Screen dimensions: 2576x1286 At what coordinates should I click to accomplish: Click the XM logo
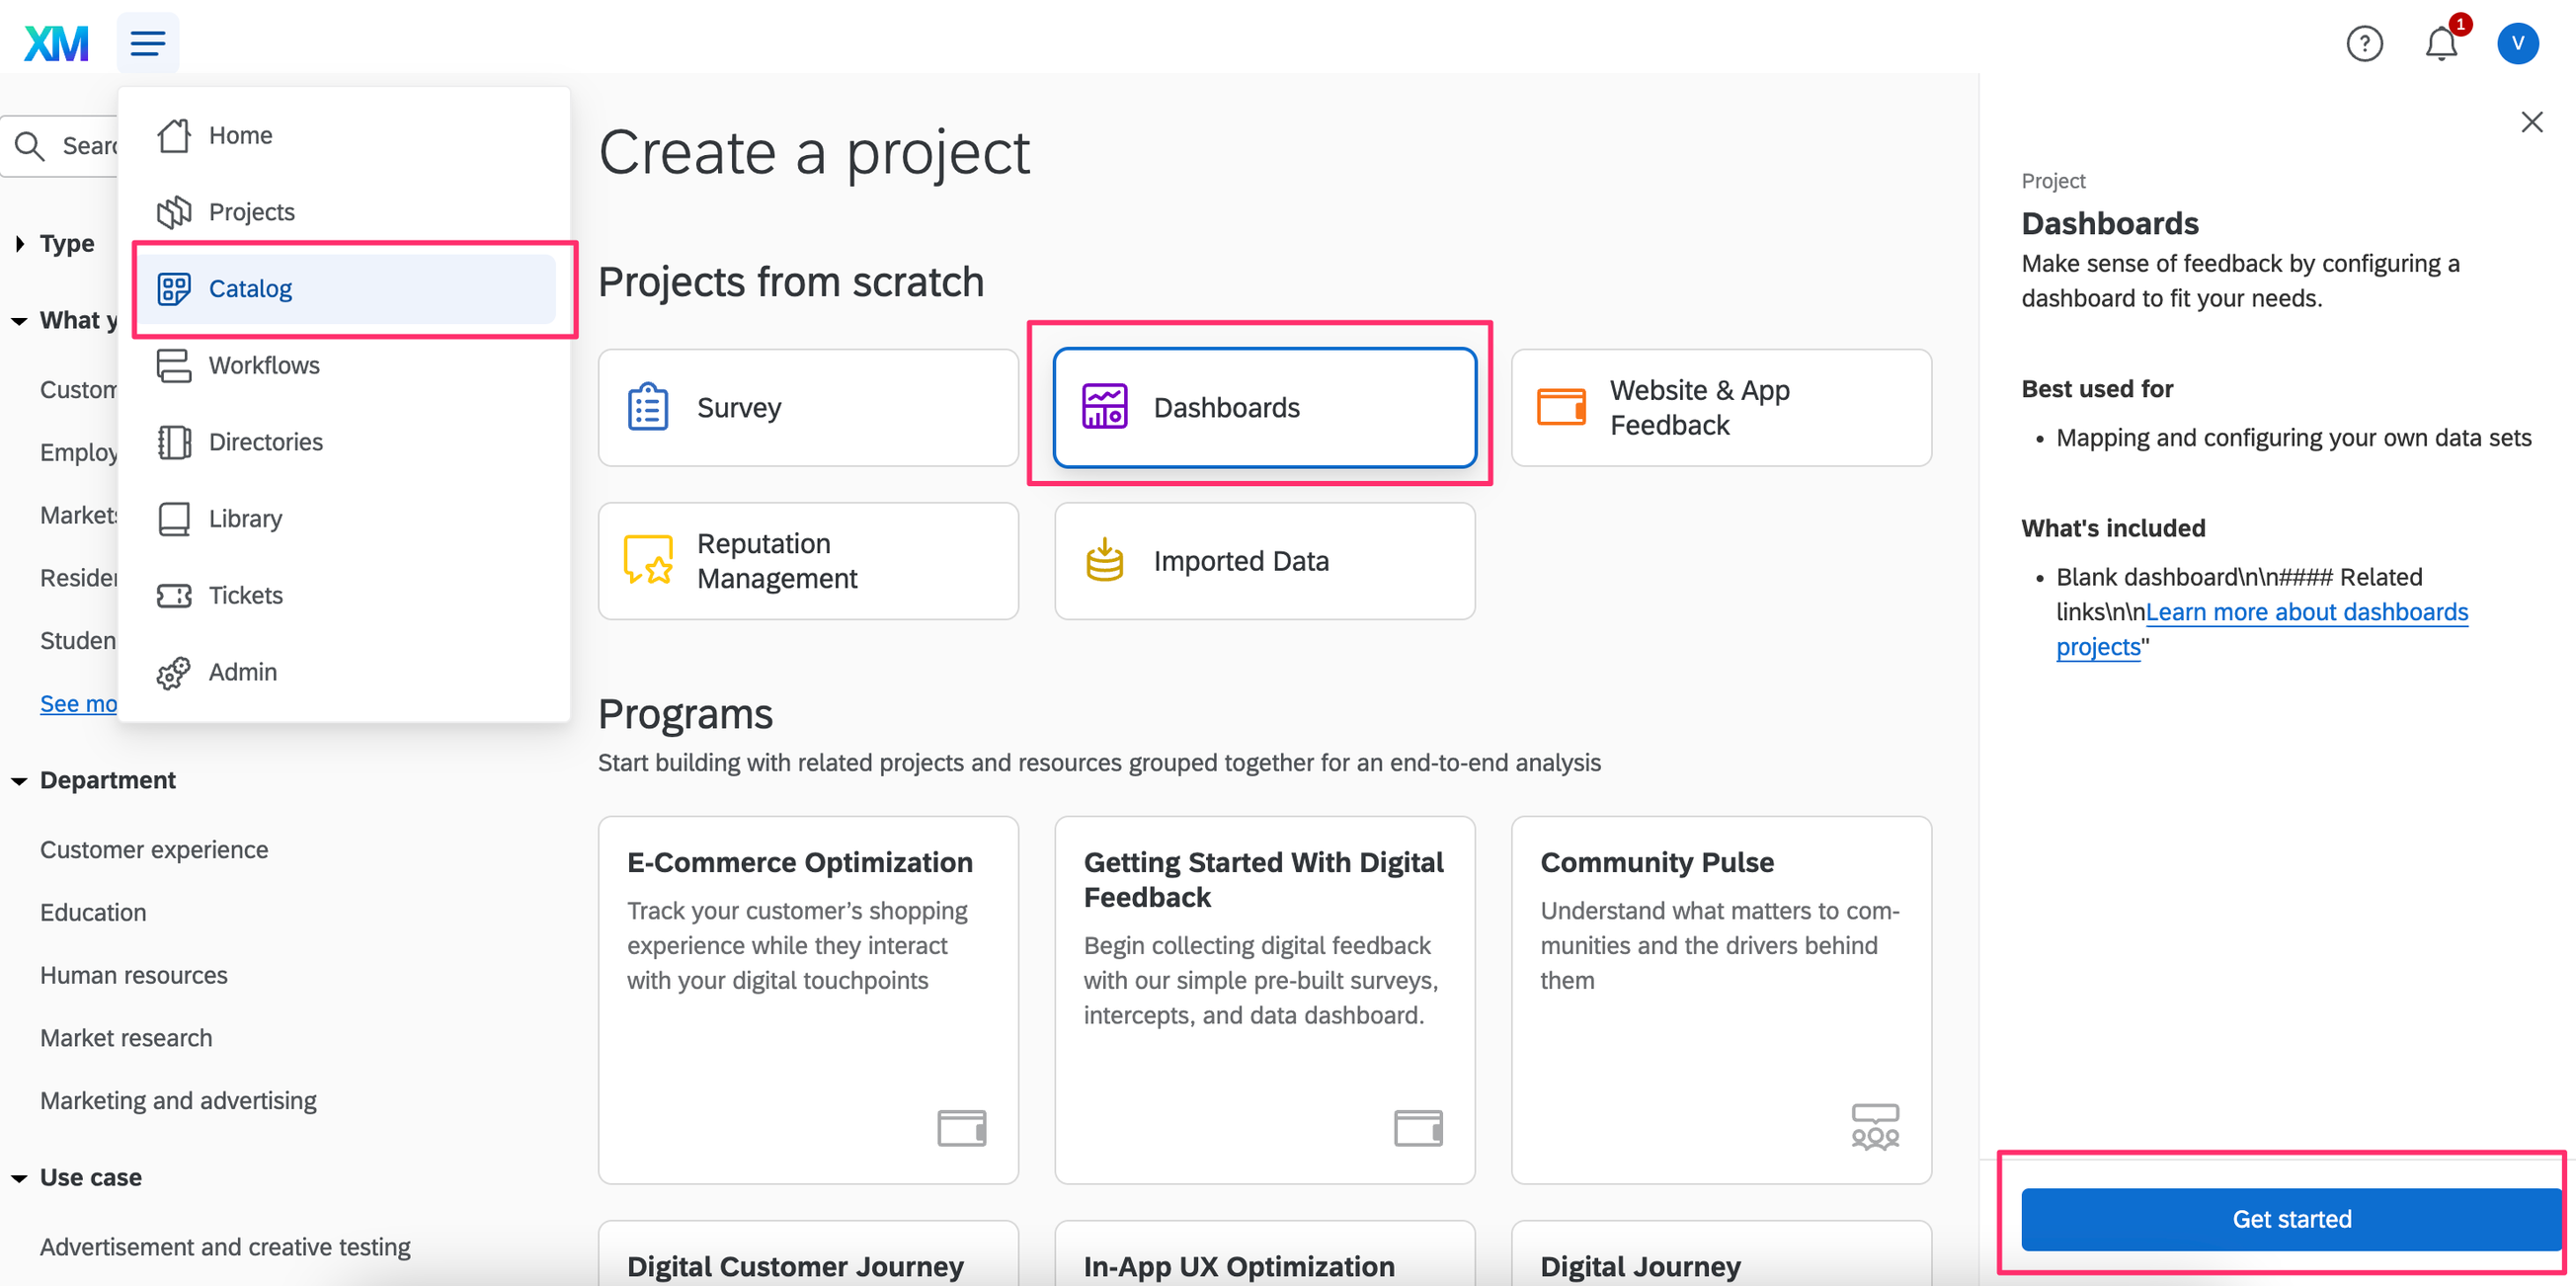pos(57,43)
